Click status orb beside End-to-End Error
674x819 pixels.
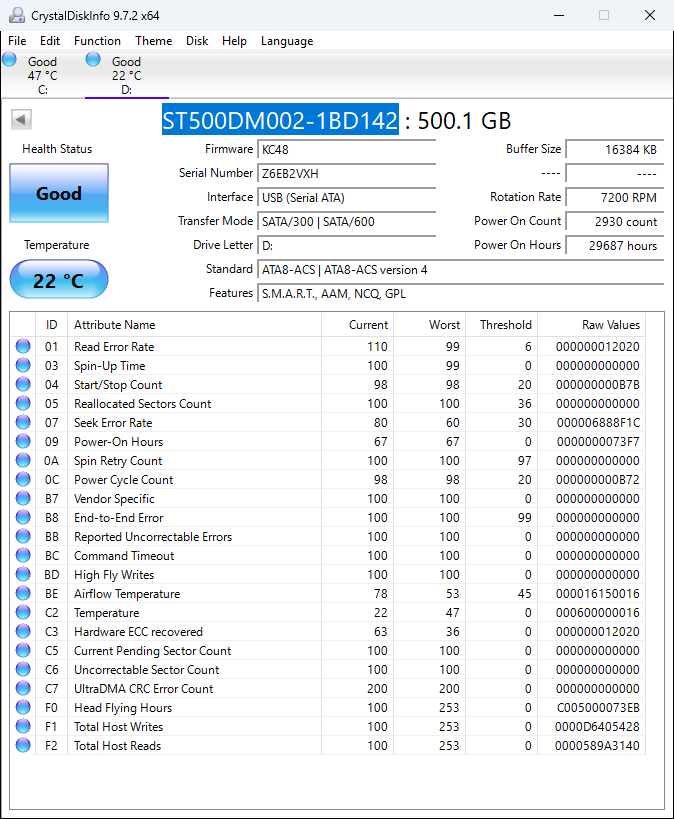pos(23,517)
